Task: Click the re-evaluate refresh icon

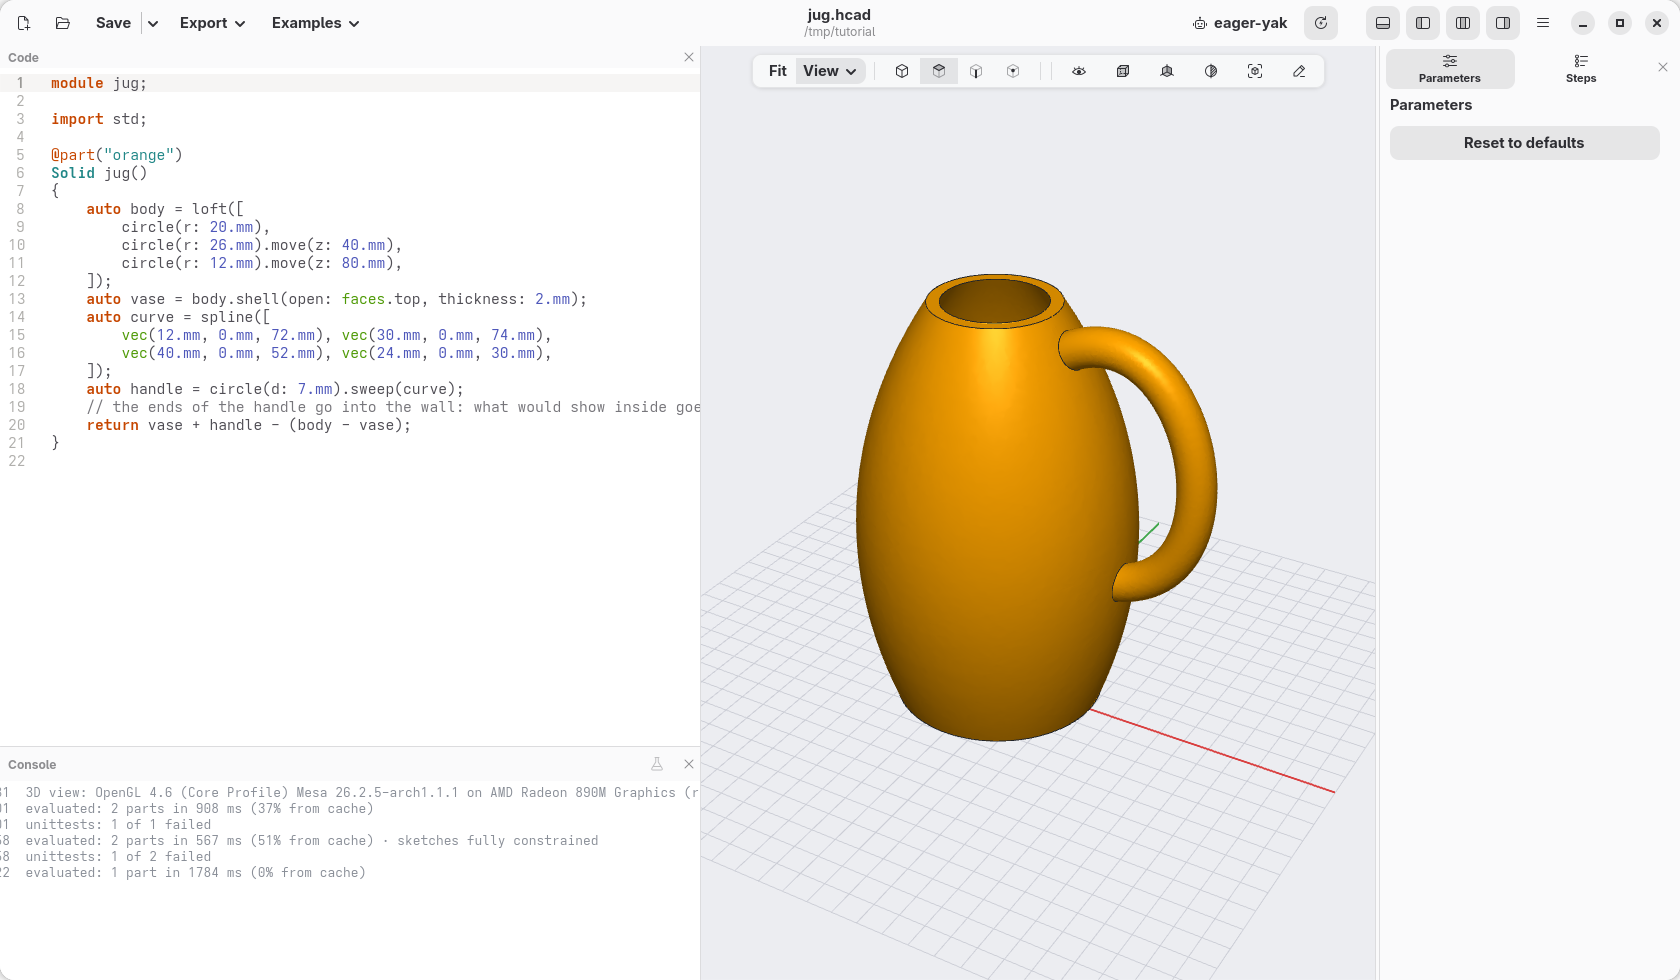Action: [1321, 23]
